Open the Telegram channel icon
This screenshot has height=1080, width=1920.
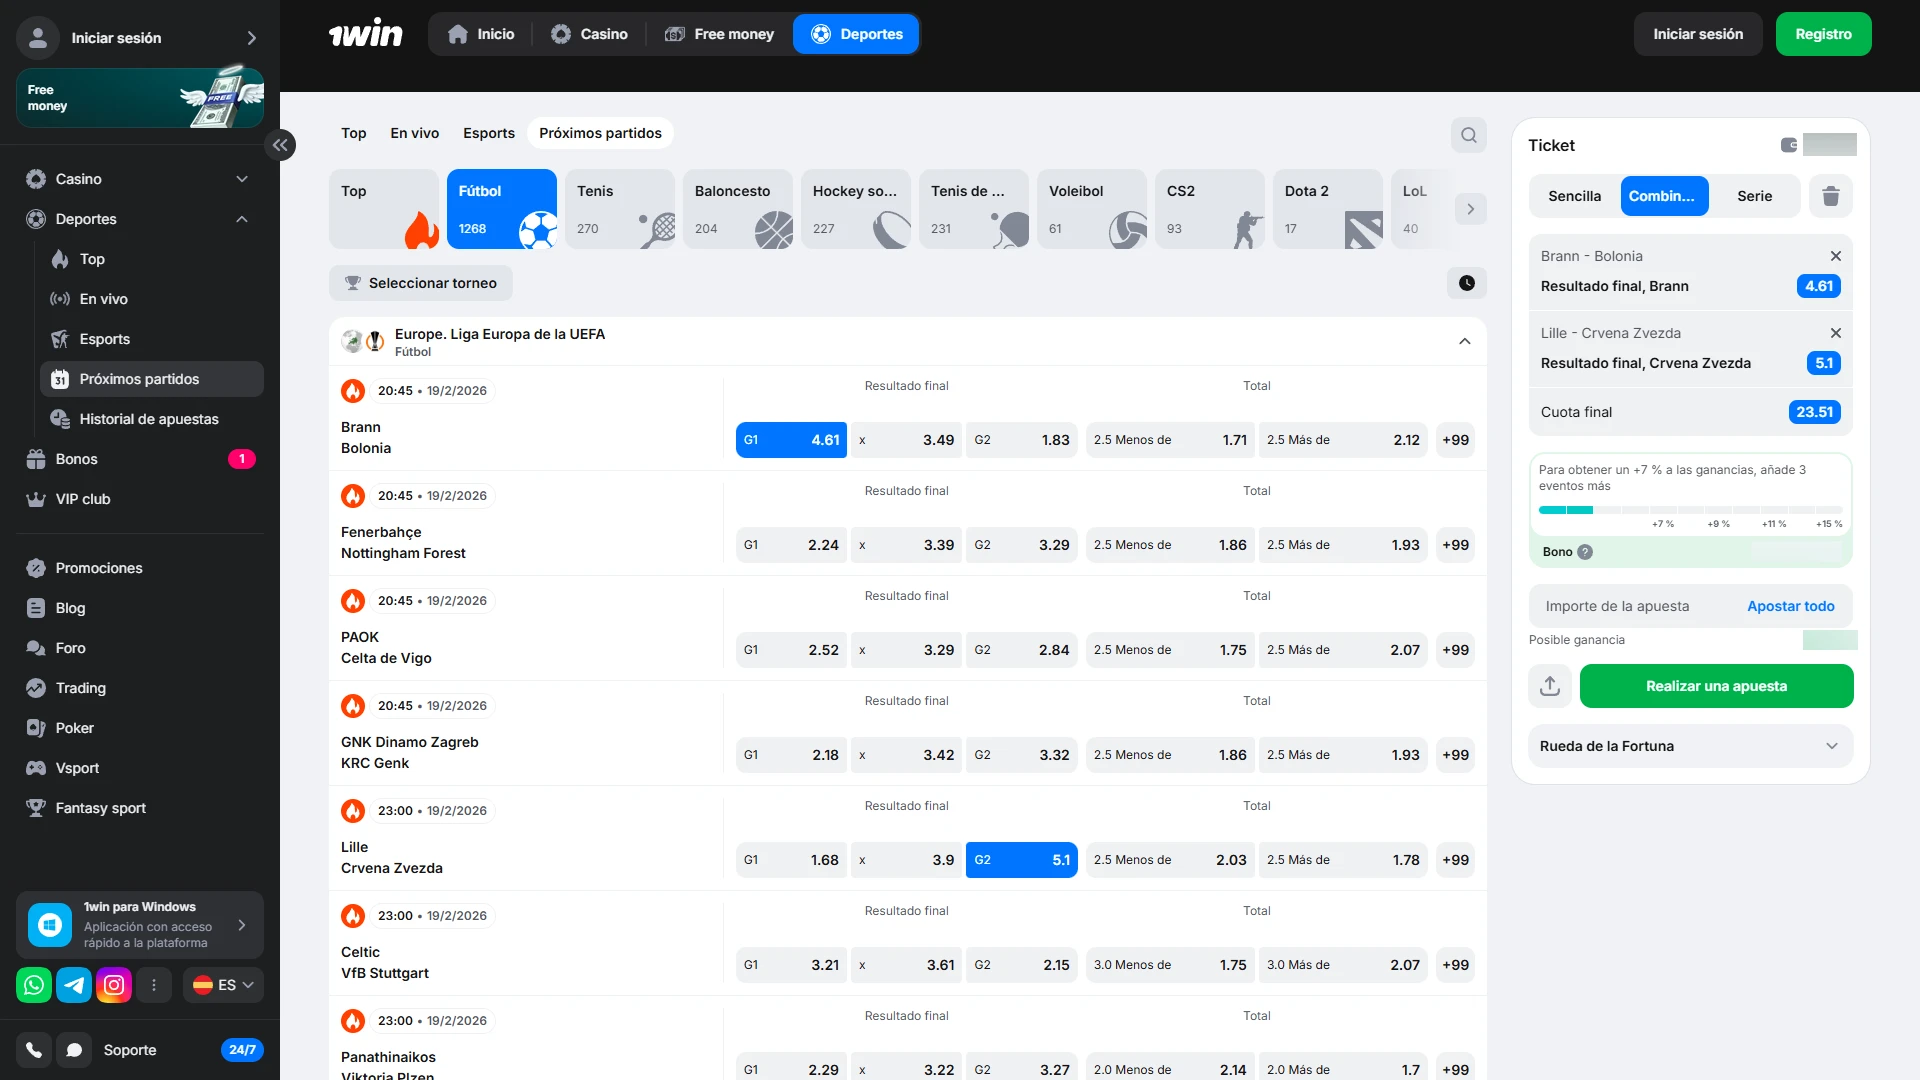[74, 985]
